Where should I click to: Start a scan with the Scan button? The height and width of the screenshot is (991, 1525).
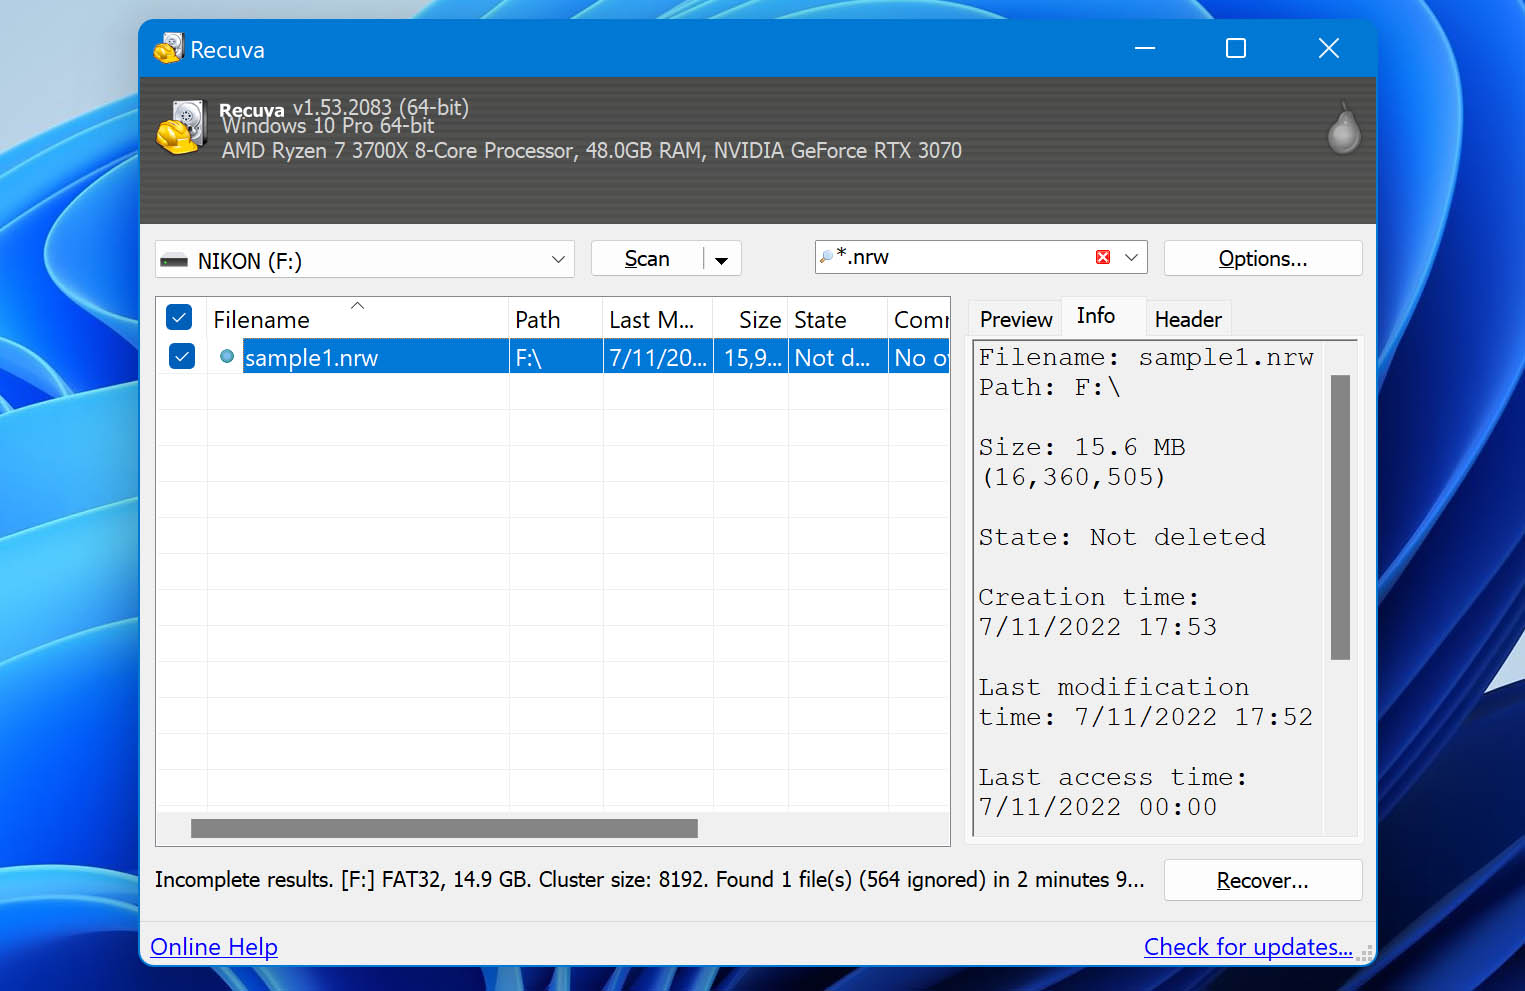647,259
